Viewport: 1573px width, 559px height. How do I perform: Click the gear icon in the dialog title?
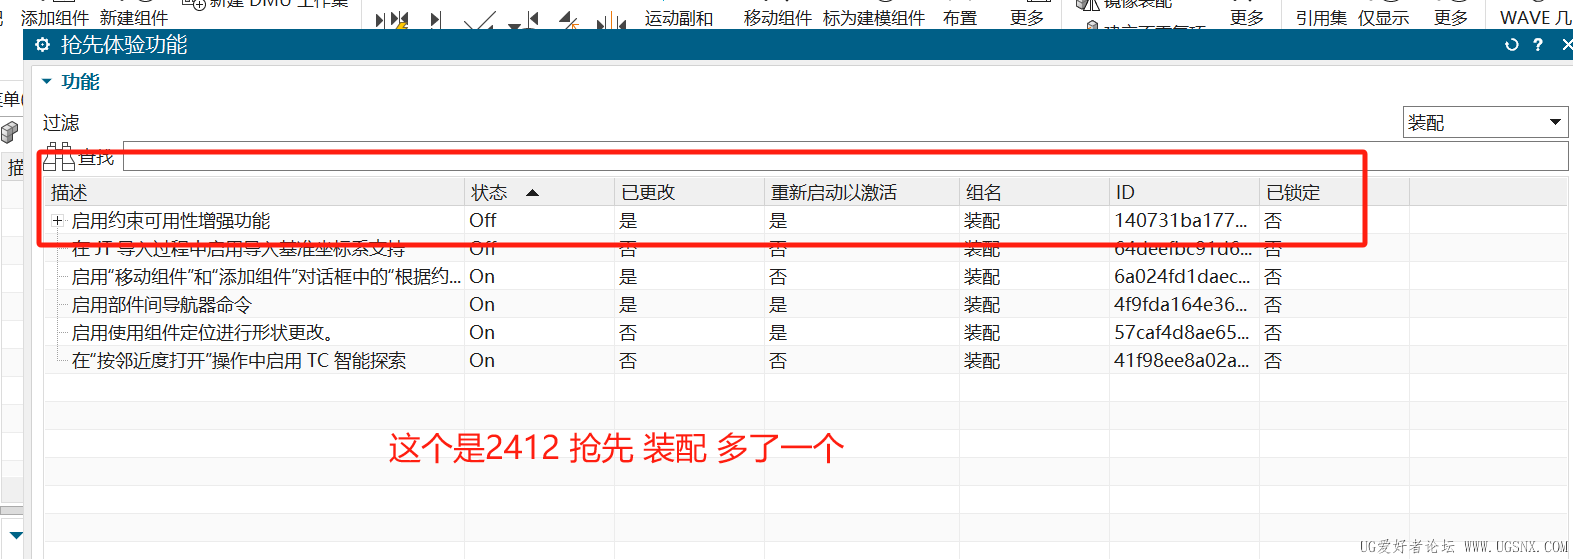(42, 45)
